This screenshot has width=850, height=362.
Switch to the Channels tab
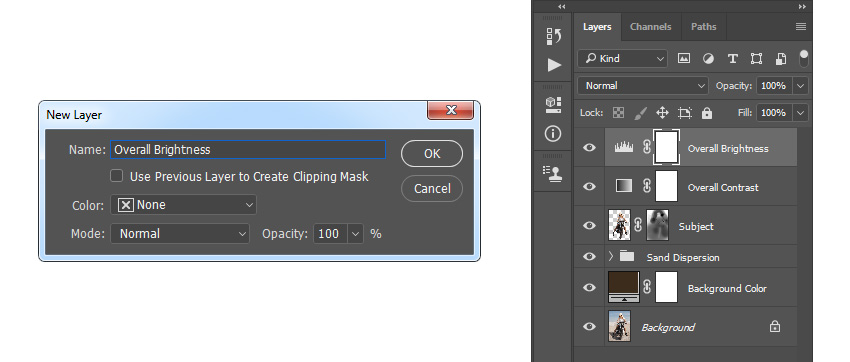click(x=651, y=27)
